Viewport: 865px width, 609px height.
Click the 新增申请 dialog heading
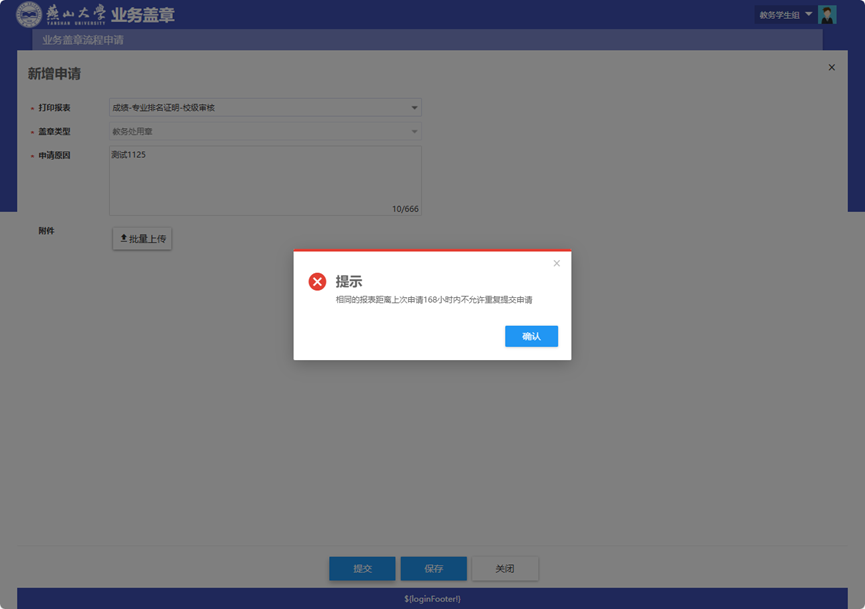coord(54,74)
